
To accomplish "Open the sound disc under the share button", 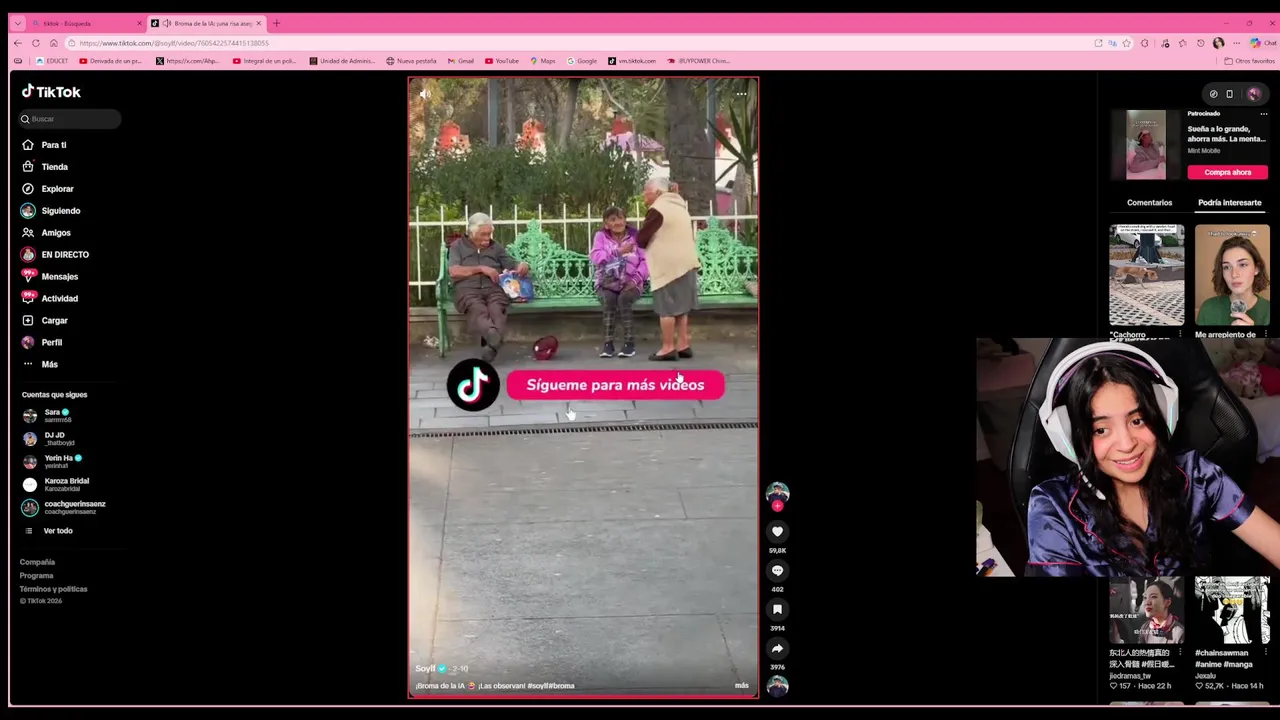I will coord(777,686).
